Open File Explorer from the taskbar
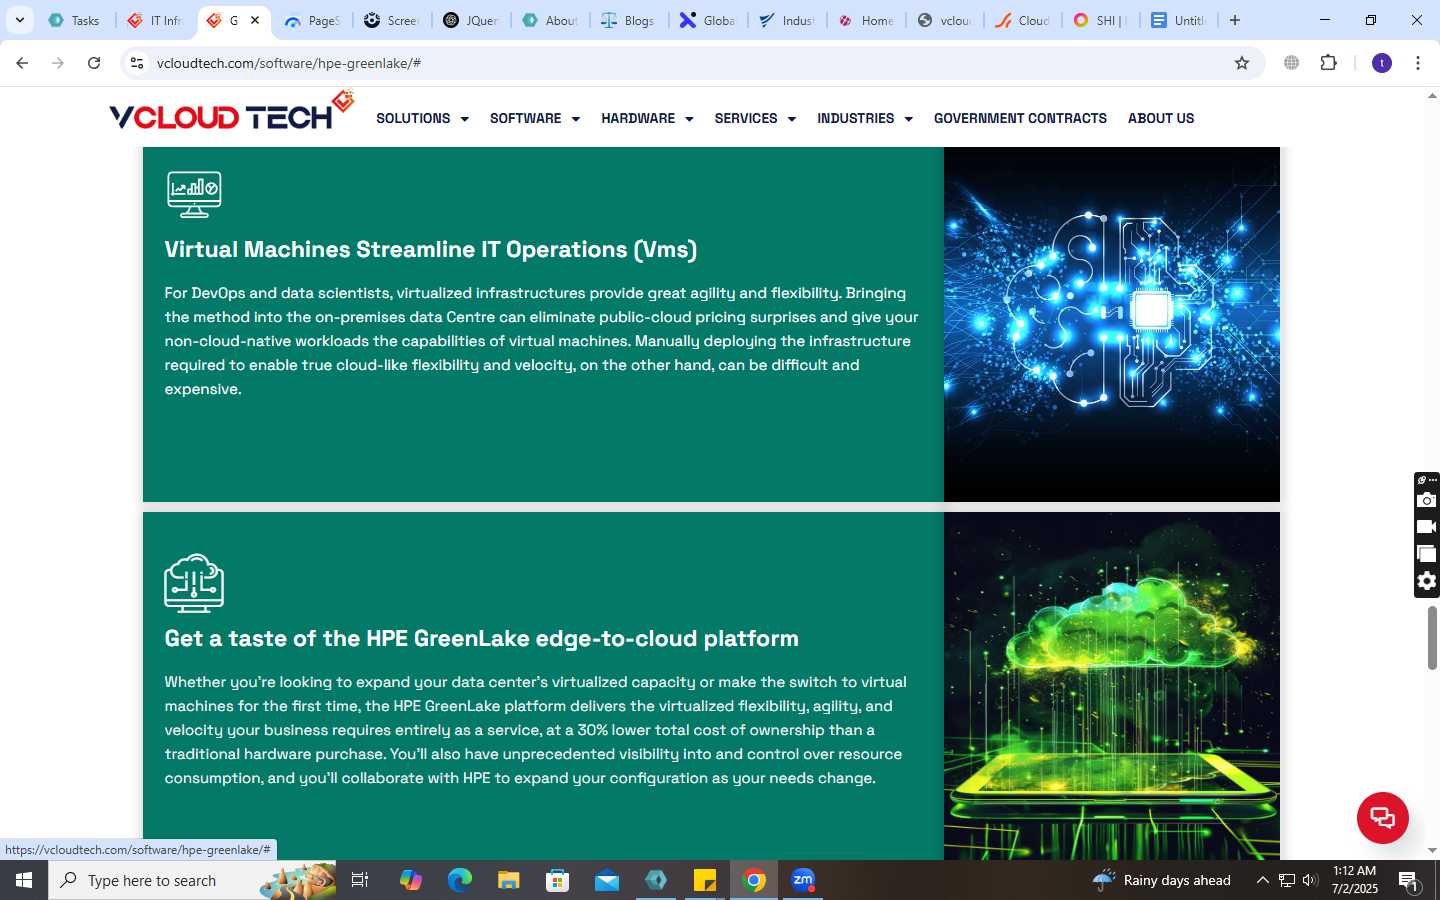The height and width of the screenshot is (900, 1440). point(509,880)
